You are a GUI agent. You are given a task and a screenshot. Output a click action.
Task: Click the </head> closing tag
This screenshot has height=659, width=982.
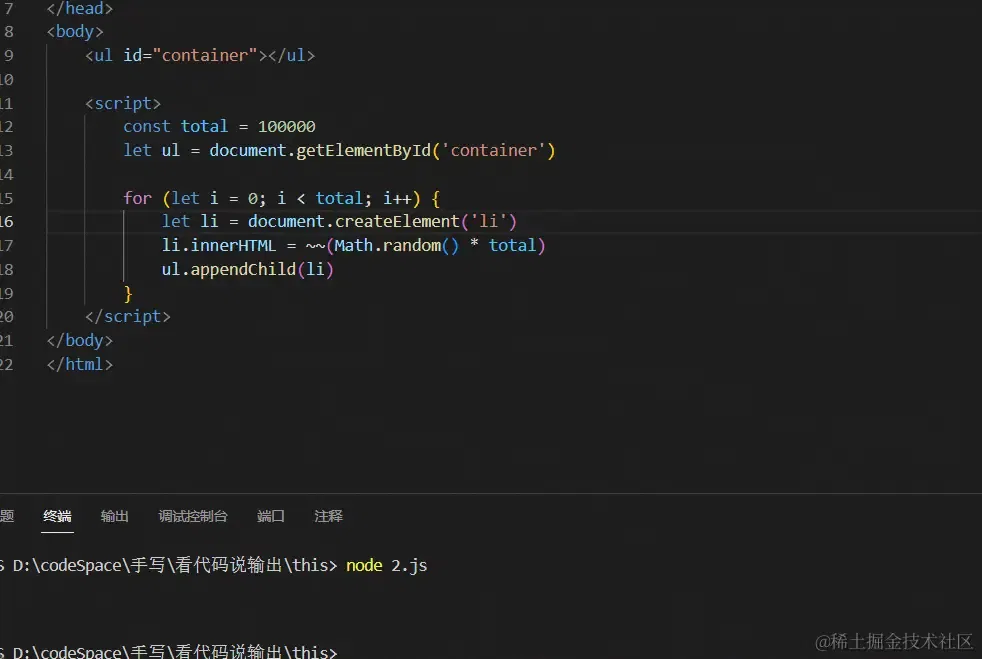pos(80,8)
